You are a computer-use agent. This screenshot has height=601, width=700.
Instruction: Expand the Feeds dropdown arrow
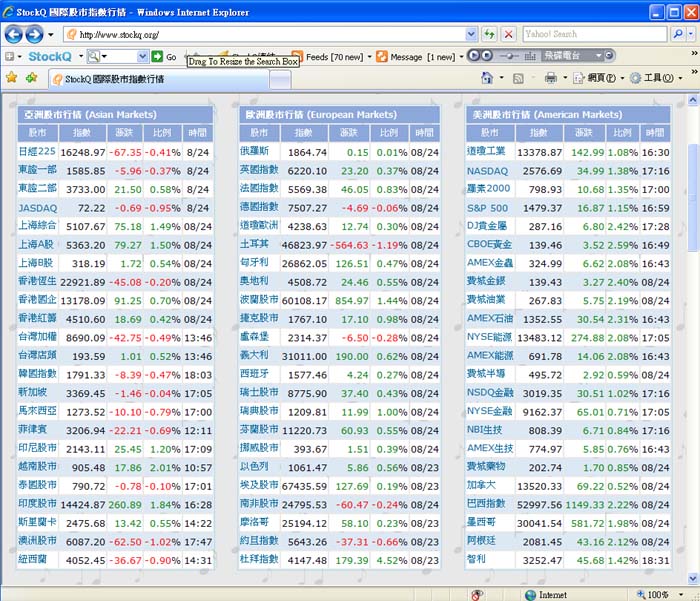pyautogui.click(x=369, y=57)
